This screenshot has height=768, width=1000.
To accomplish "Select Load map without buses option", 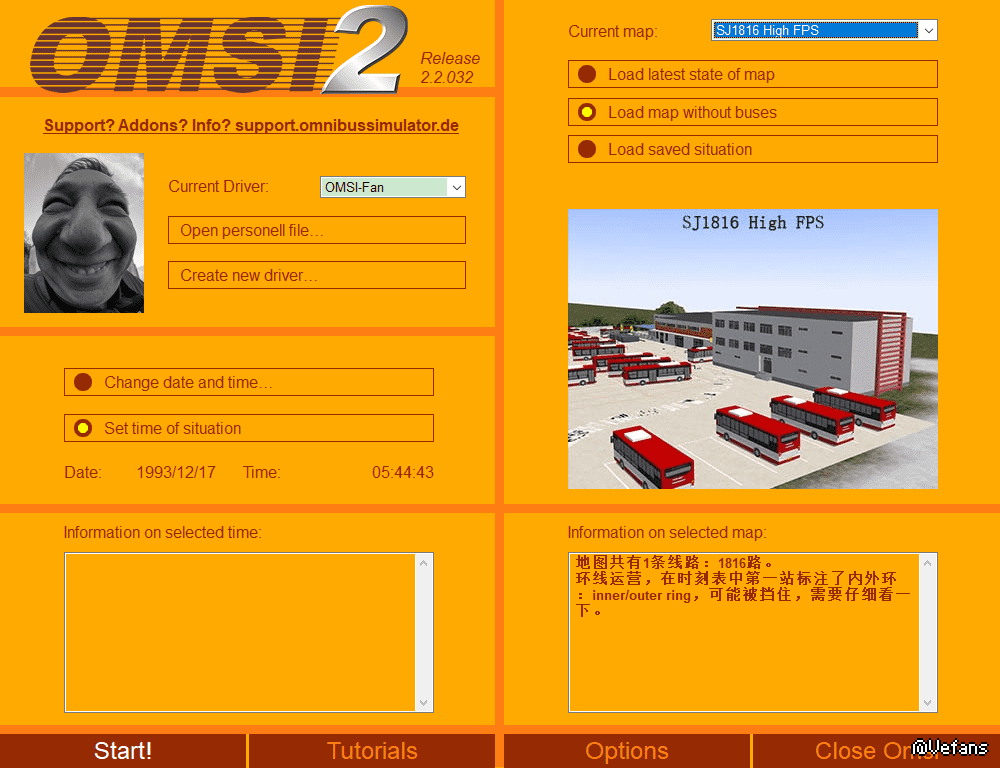I will [753, 112].
